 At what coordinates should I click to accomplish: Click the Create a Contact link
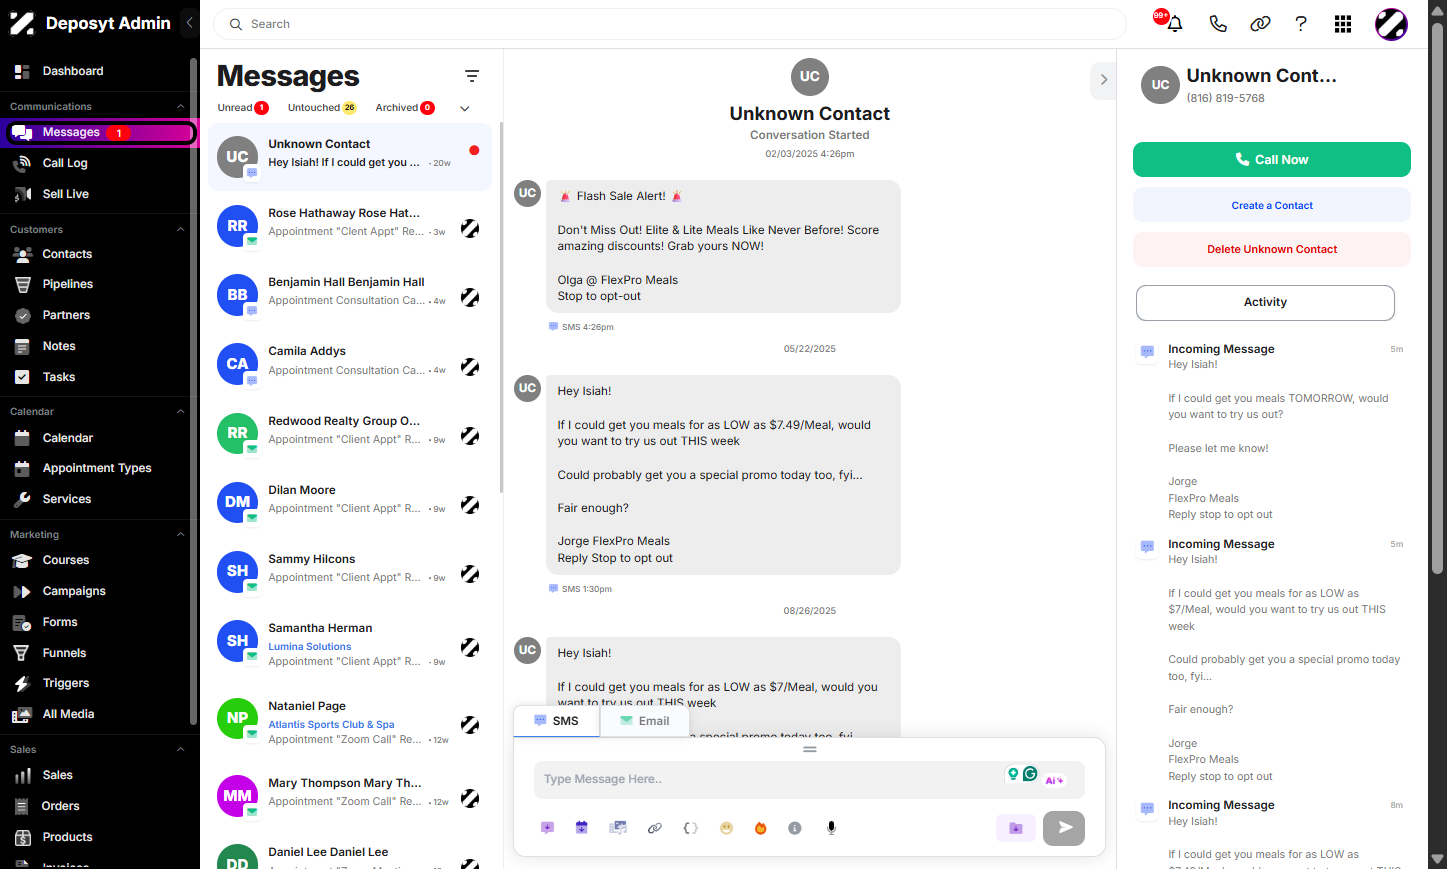[x=1272, y=206]
